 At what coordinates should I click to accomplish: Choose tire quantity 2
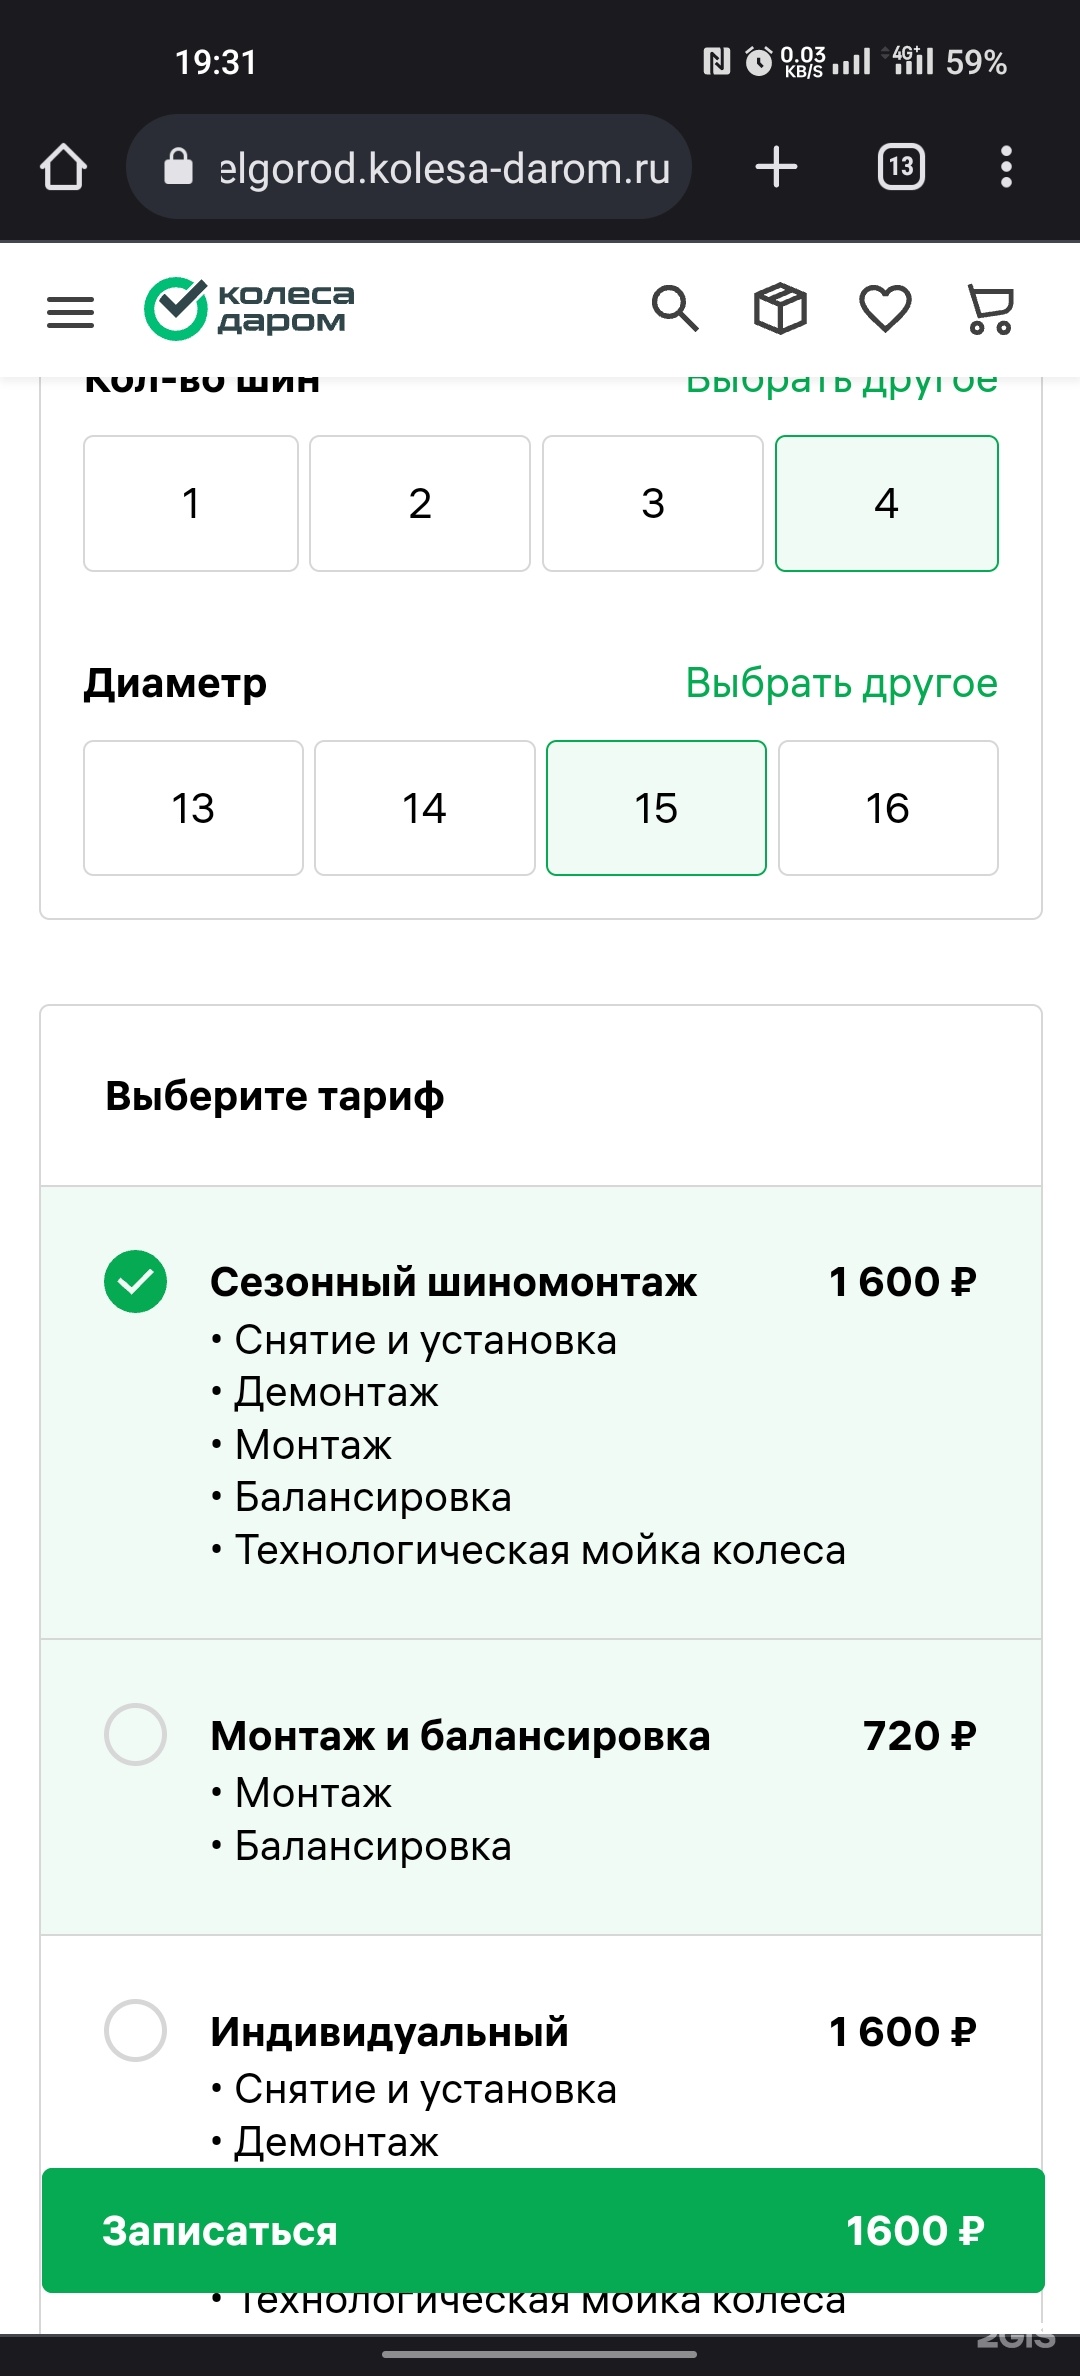tap(420, 503)
